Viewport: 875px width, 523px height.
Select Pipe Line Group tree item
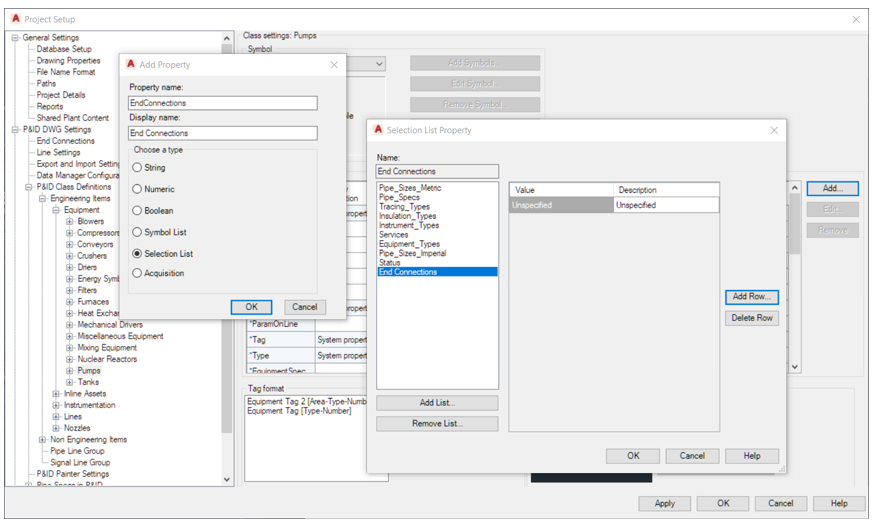pos(78,451)
